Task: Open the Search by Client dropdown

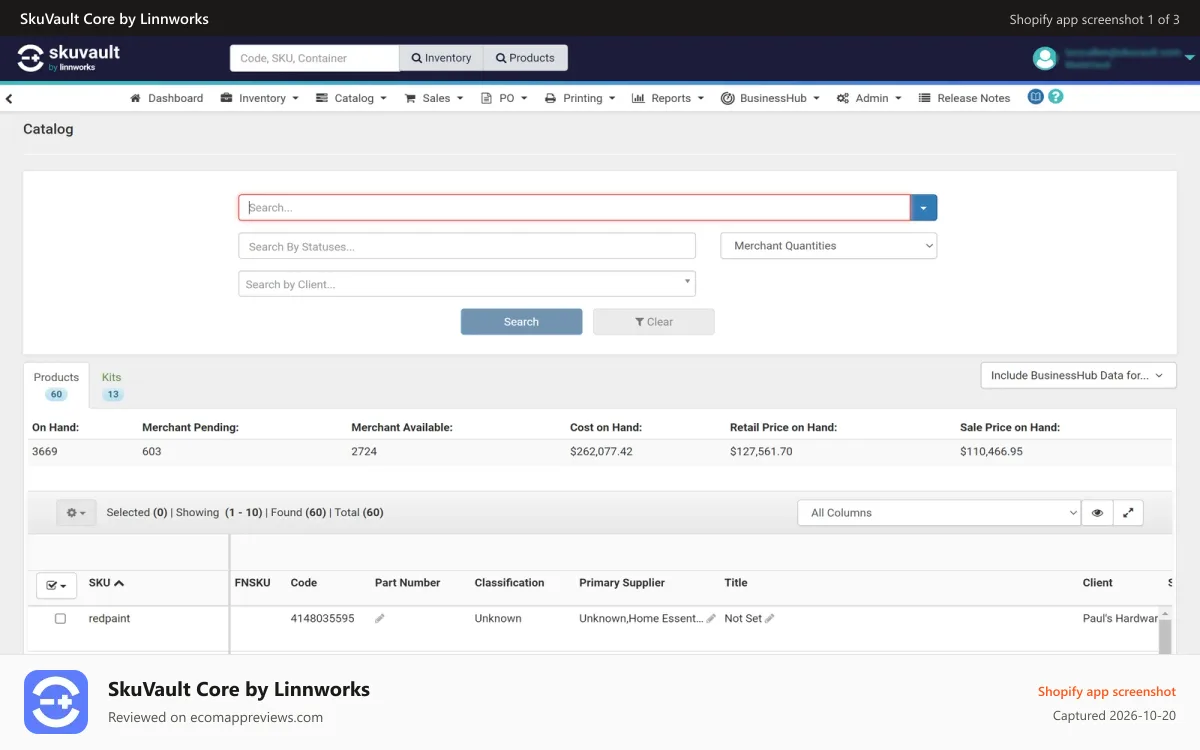Action: (x=467, y=284)
